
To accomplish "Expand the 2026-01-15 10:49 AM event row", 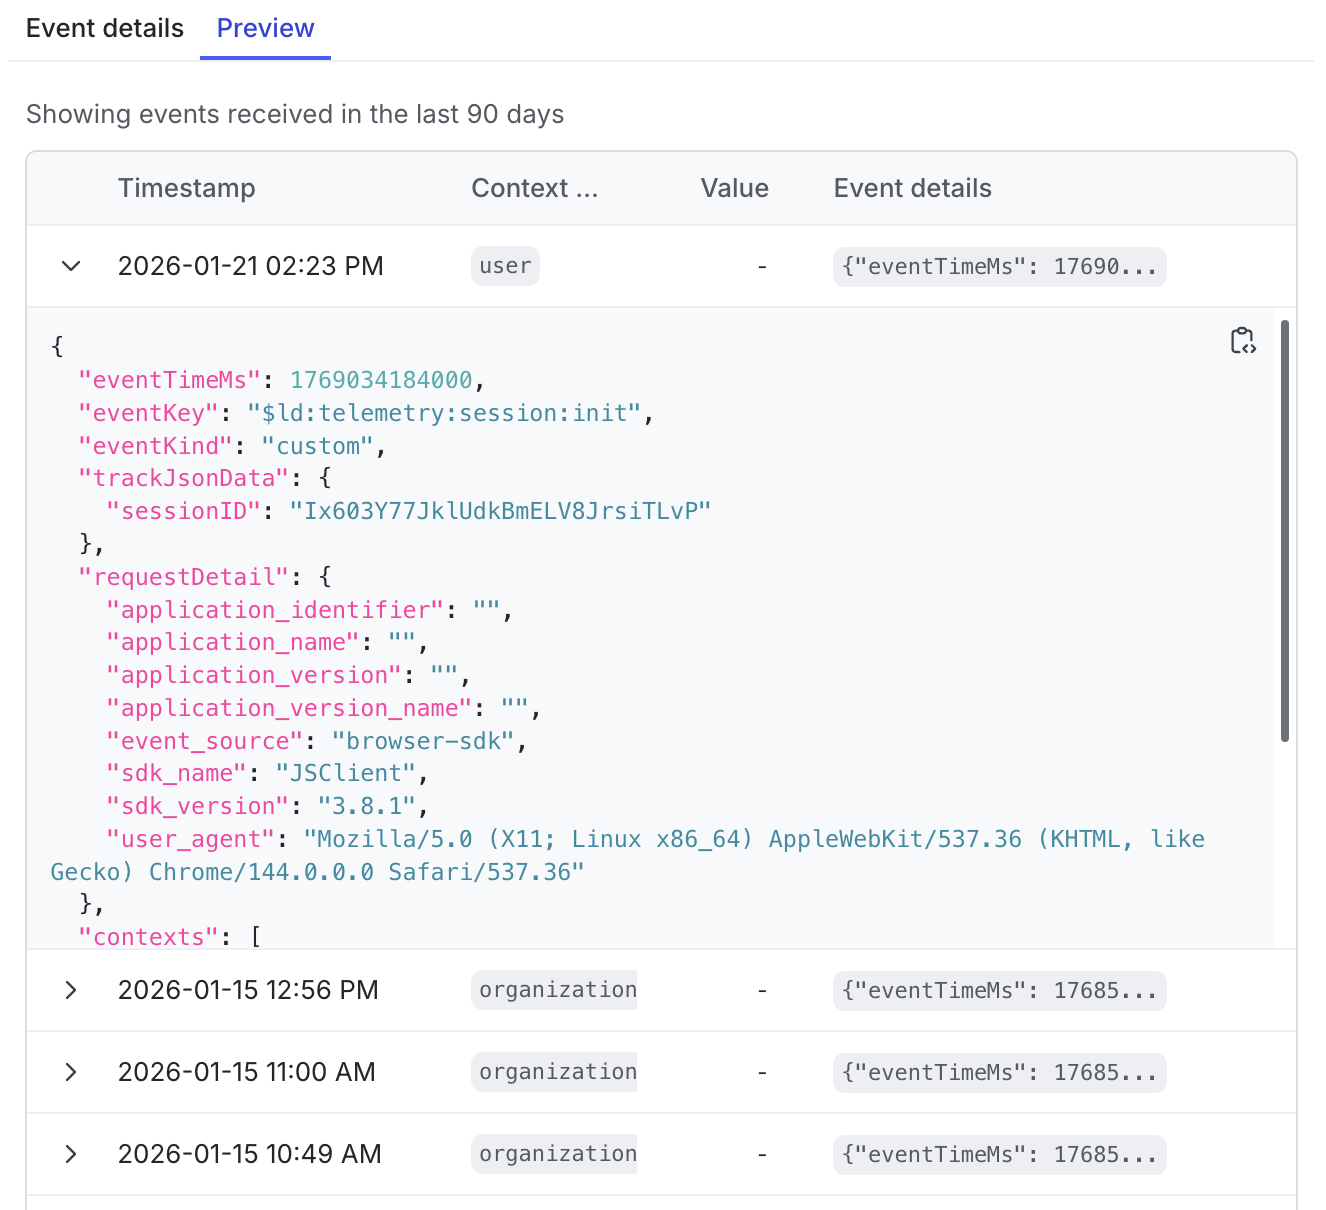I will coord(70,1154).
